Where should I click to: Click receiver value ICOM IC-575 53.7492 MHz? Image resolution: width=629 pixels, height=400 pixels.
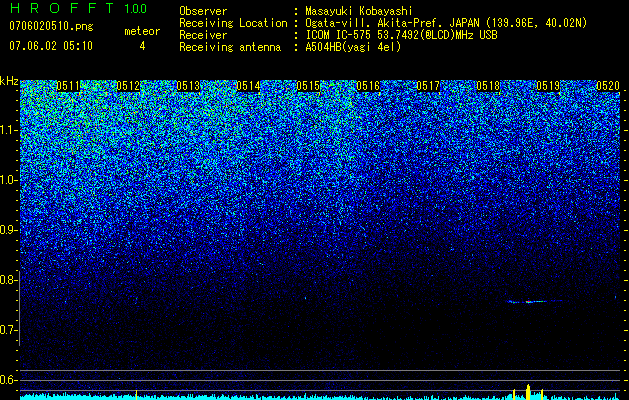402,35
